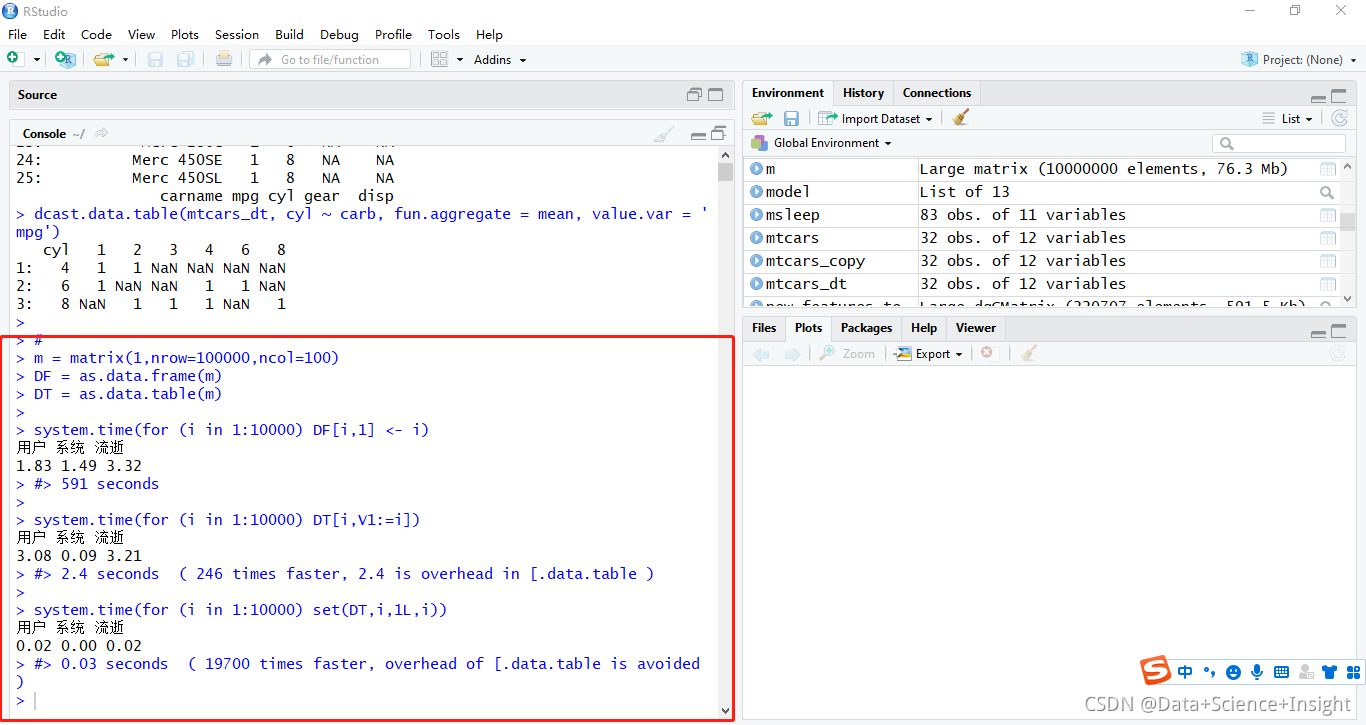The width and height of the screenshot is (1366, 725).
Task: Click the Zoom plot button
Action: [x=847, y=353]
